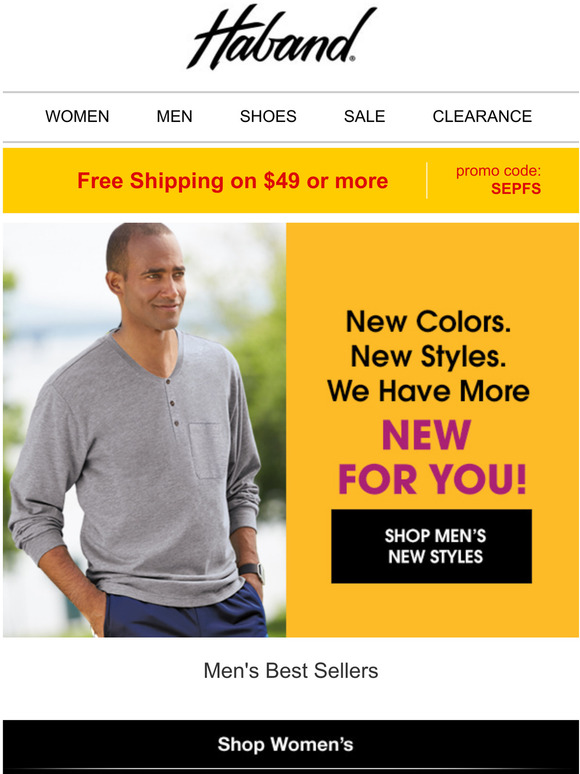580x774 pixels.
Task: Visit the CLEARANCE section
Action: click(482, 116)
